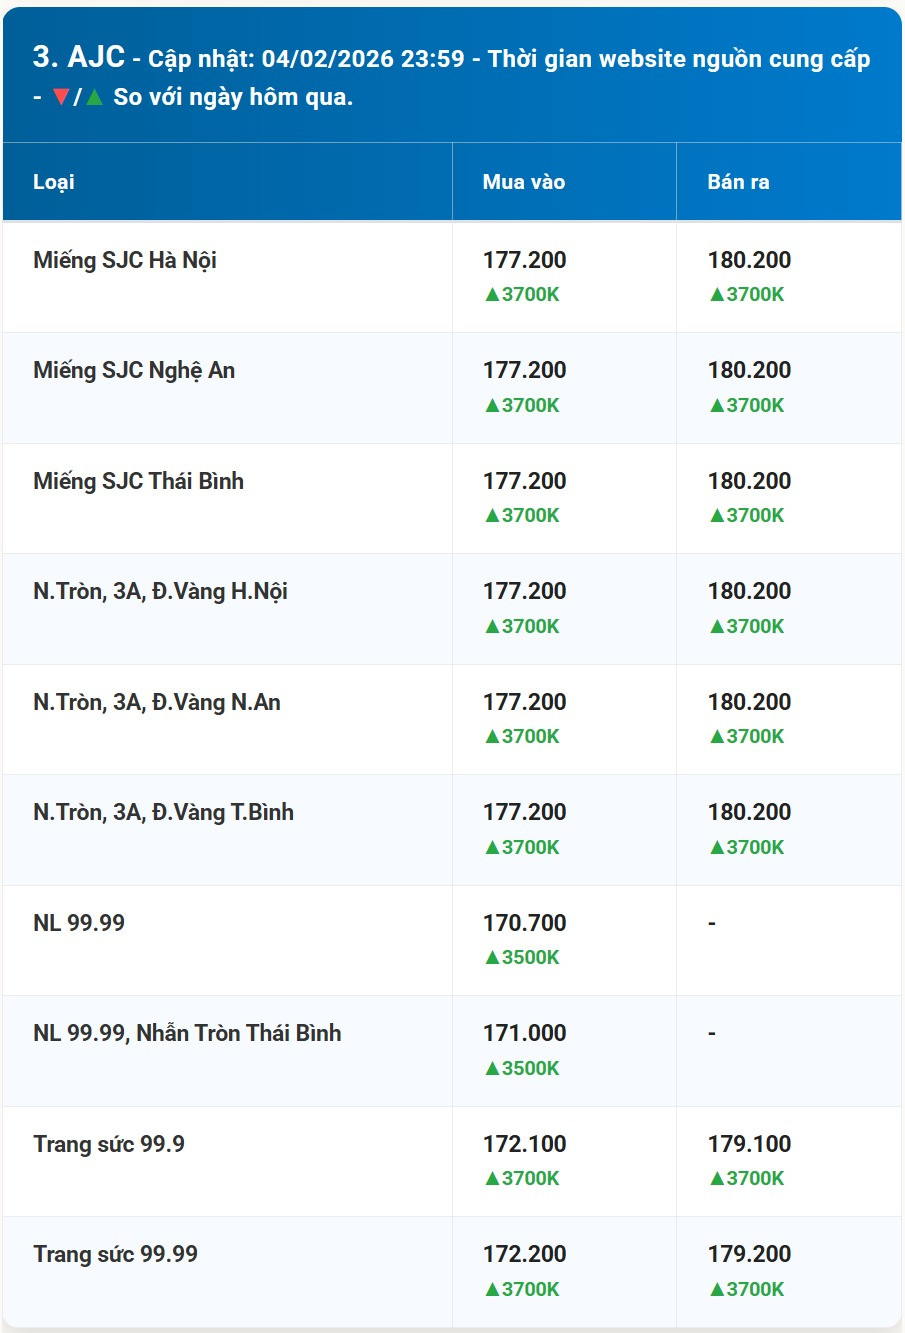Click green arrow under Trang sức 99.99 buy price
The image size is (905, 1333).
[492, 1289]
